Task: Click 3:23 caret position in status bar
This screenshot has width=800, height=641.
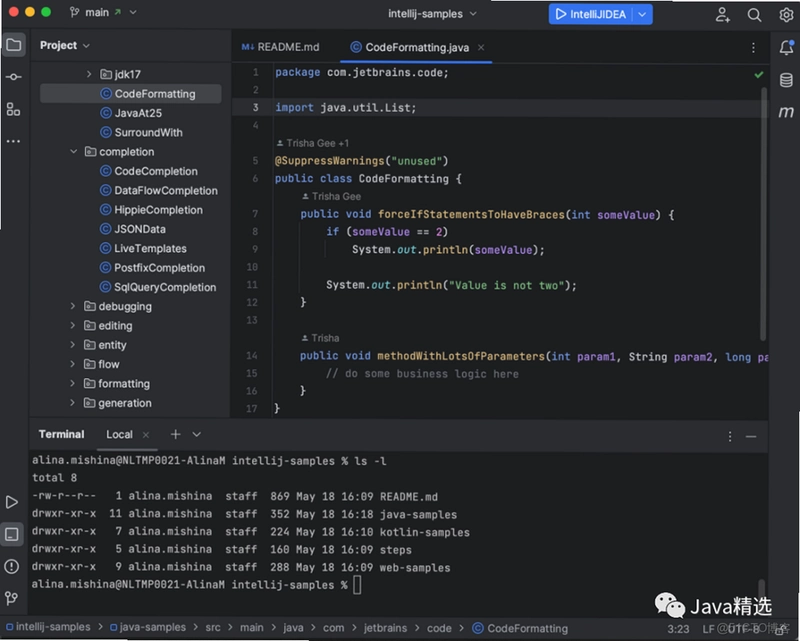Action: [x=678, y=629]
